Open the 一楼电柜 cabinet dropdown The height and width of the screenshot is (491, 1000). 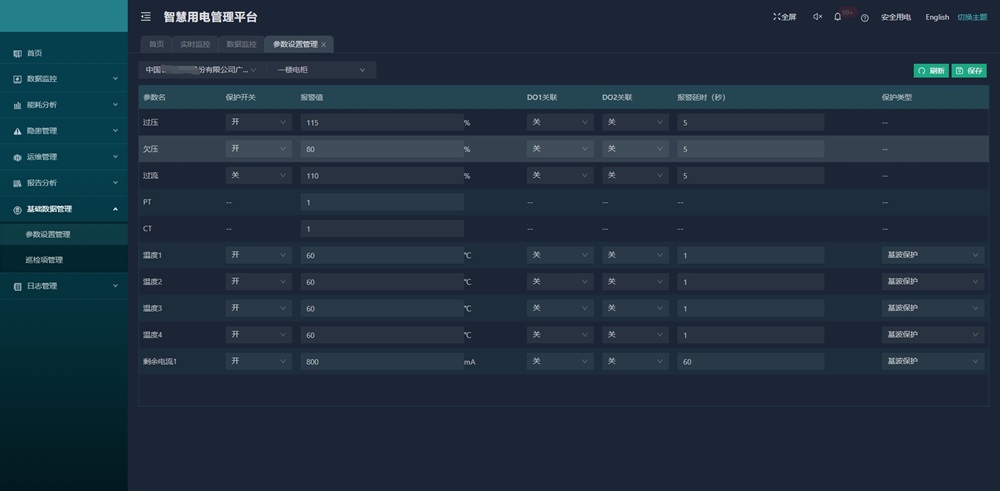(320, 70)
